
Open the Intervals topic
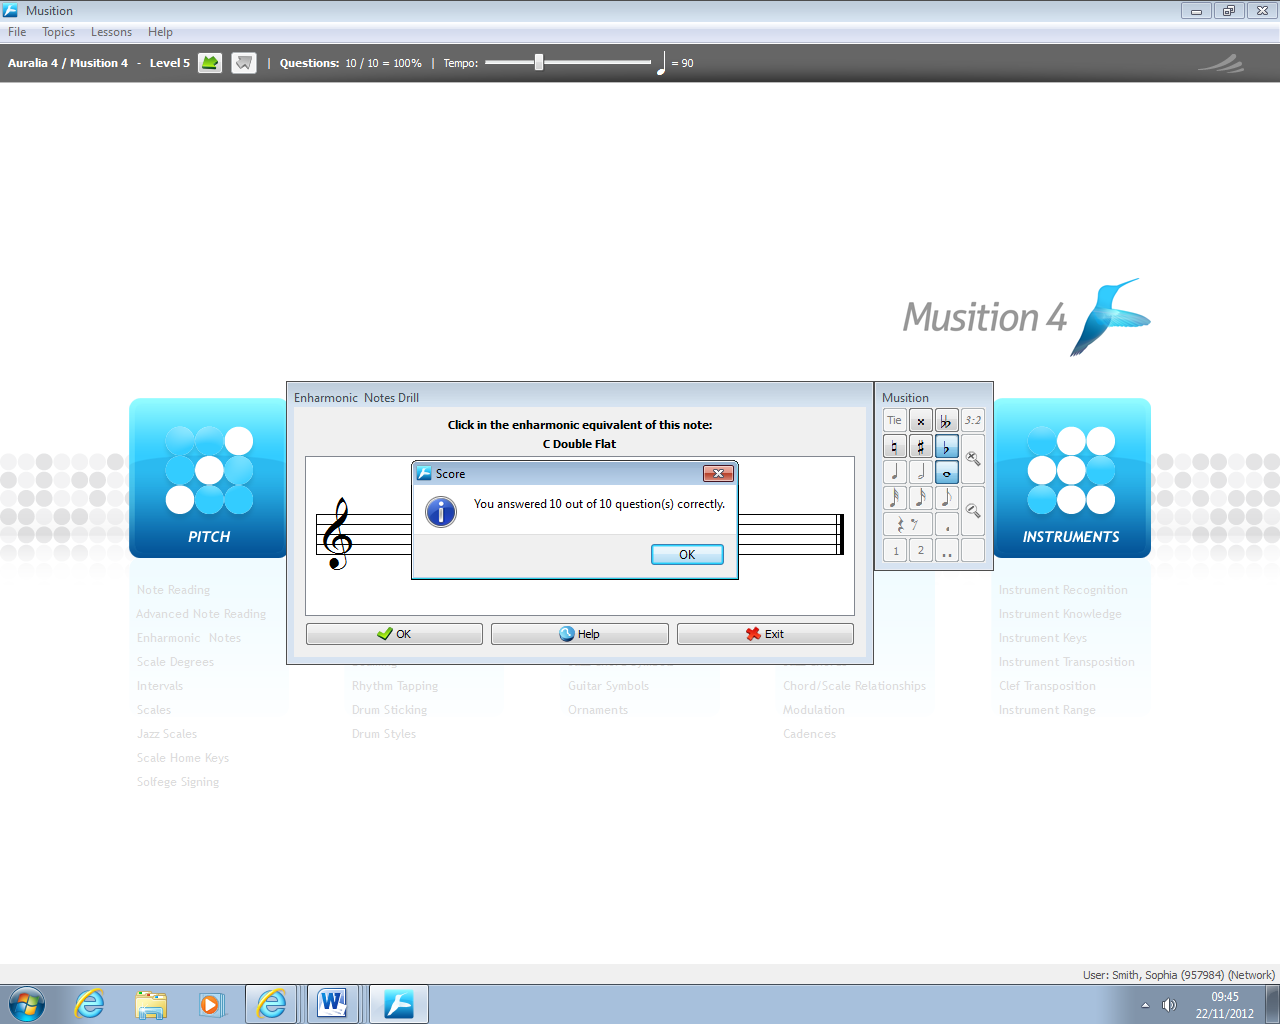pyautogui.click(x=160, y=686)
